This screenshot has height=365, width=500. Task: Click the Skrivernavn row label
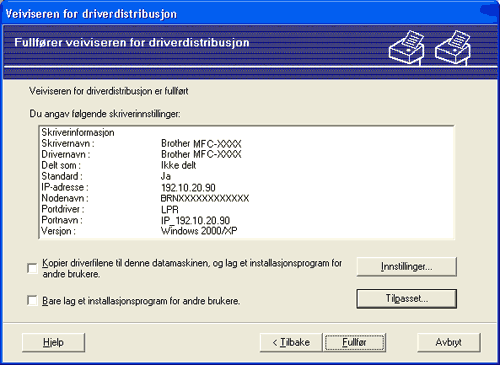tap(68, 143)
